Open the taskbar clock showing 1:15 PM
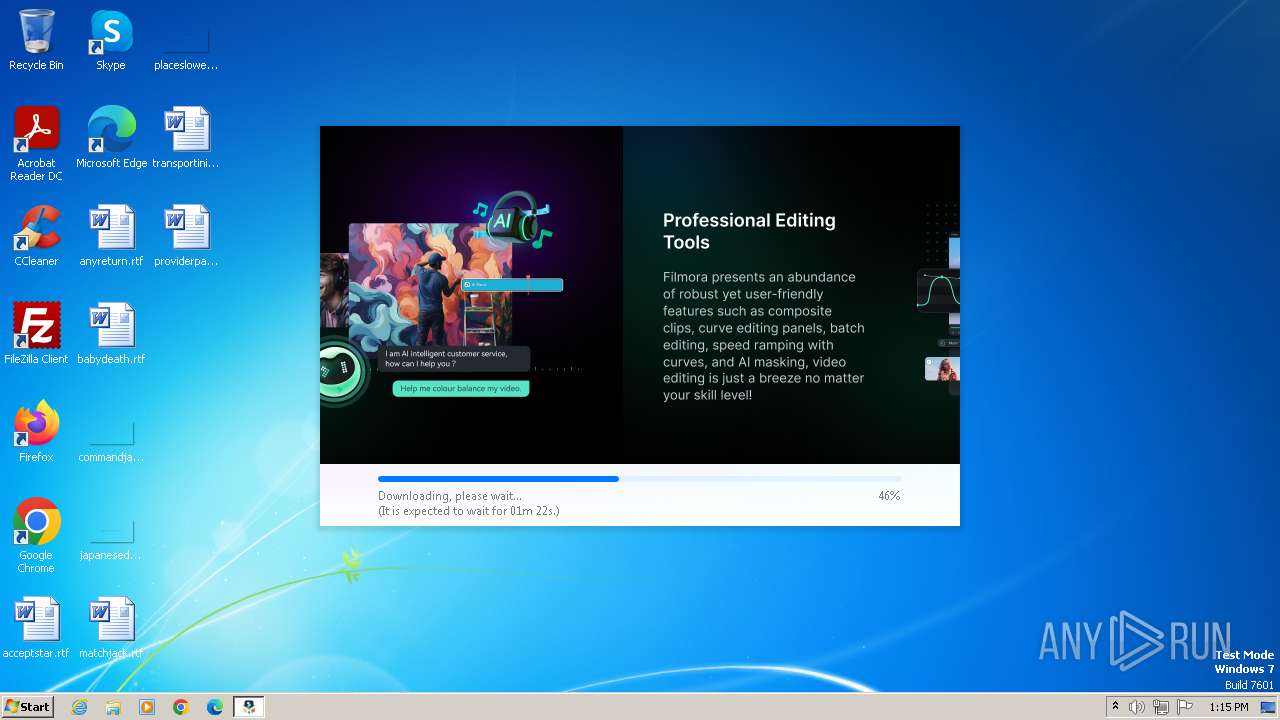Screen dimensions: 1280x720 [1228, 707]
